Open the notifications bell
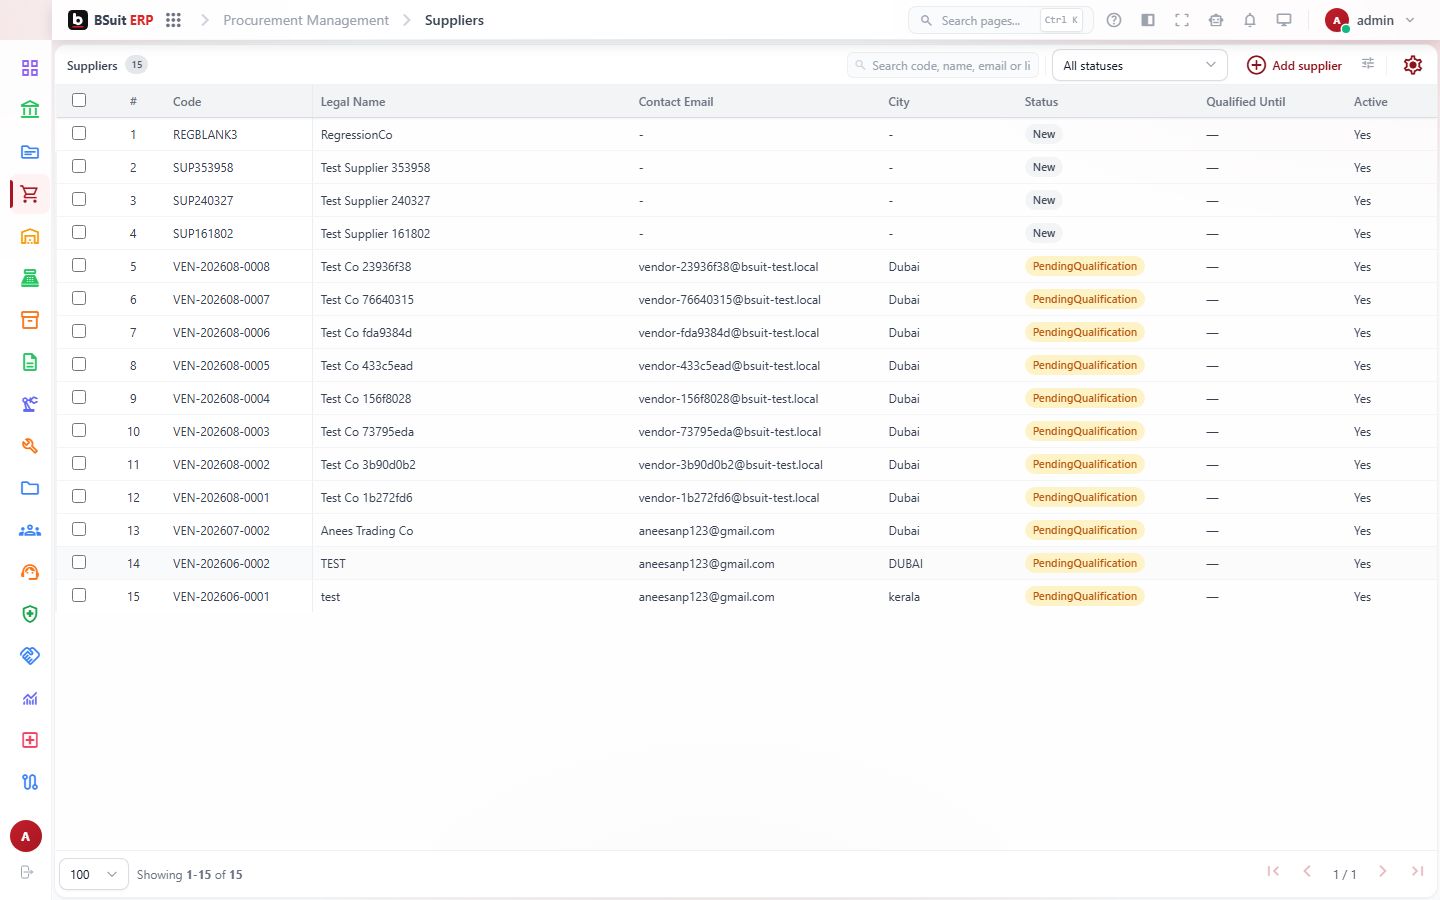The height and width of the screenshot is (900, 1440). pyautogui.click(x=1250, y=20)
